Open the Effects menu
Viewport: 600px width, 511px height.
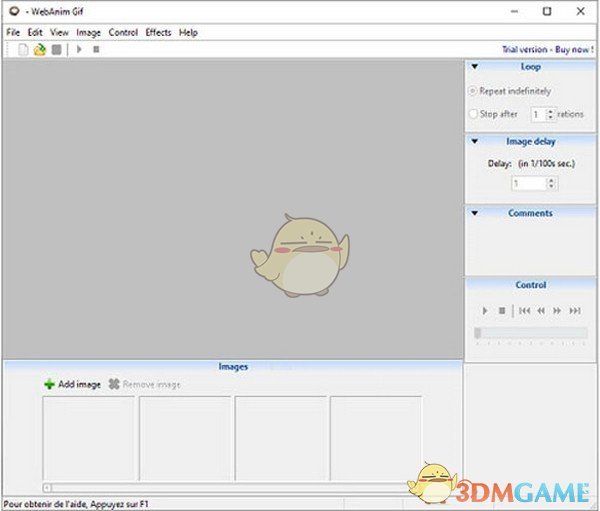pos(158,32)
